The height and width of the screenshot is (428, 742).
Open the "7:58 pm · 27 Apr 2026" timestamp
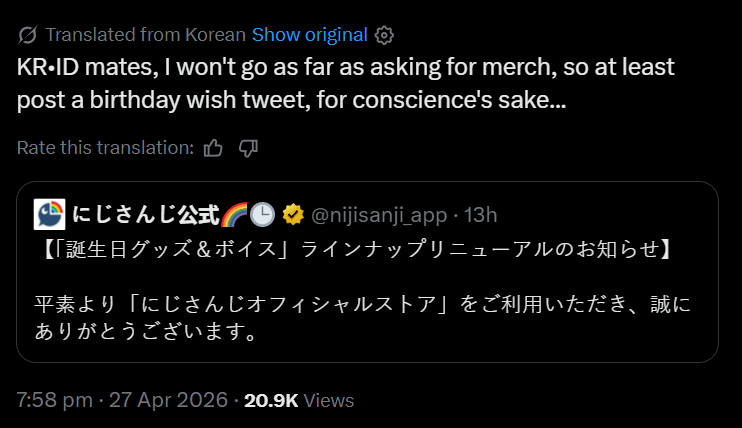point(122,400)
